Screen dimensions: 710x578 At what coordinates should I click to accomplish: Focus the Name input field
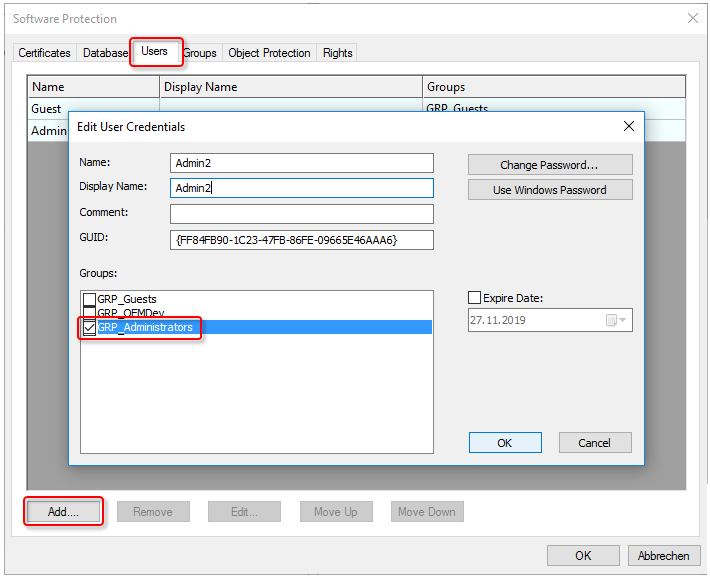point(302,163)
